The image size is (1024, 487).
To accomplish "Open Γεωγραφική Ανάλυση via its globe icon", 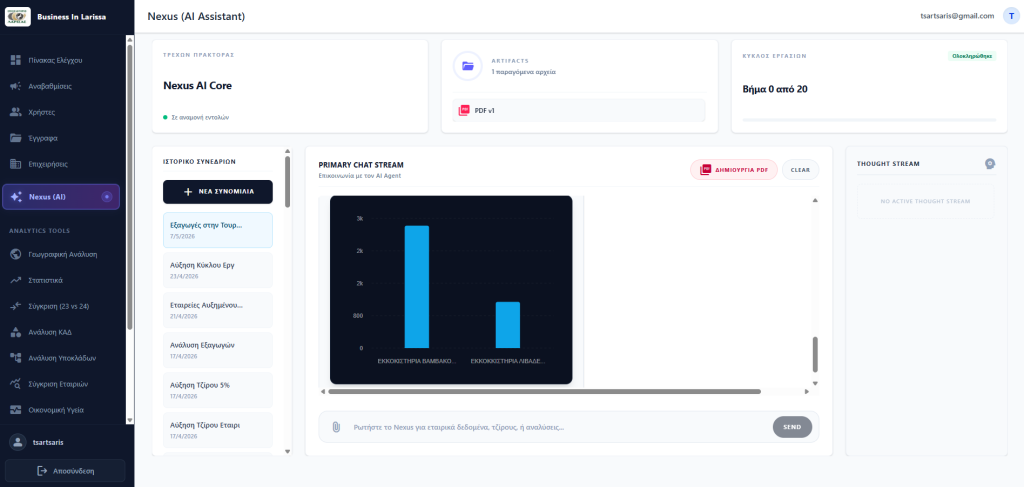I will pyautogui.click(x=16, y=255).
